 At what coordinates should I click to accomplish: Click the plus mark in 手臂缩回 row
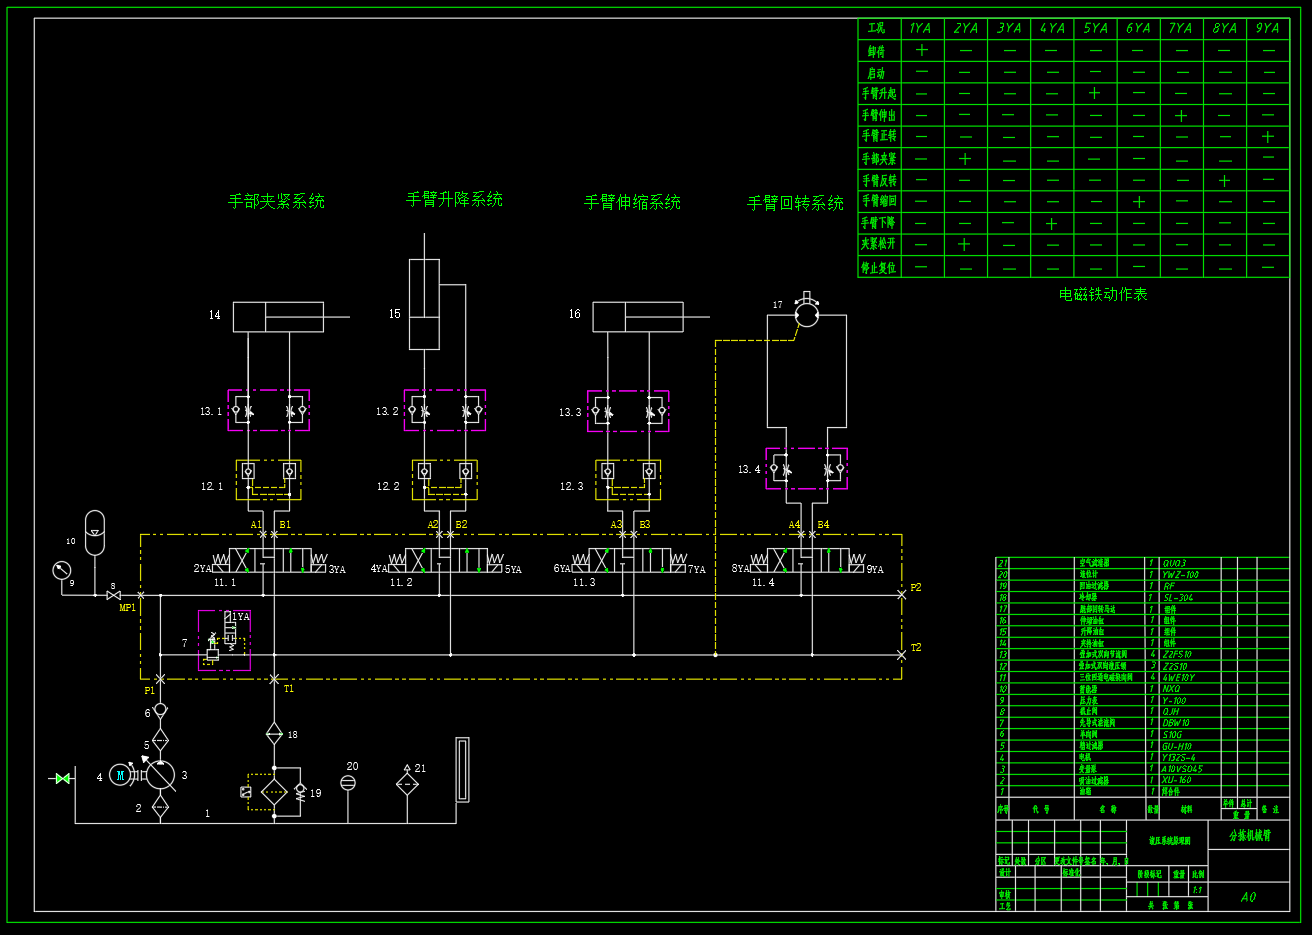pos(1138,202)
